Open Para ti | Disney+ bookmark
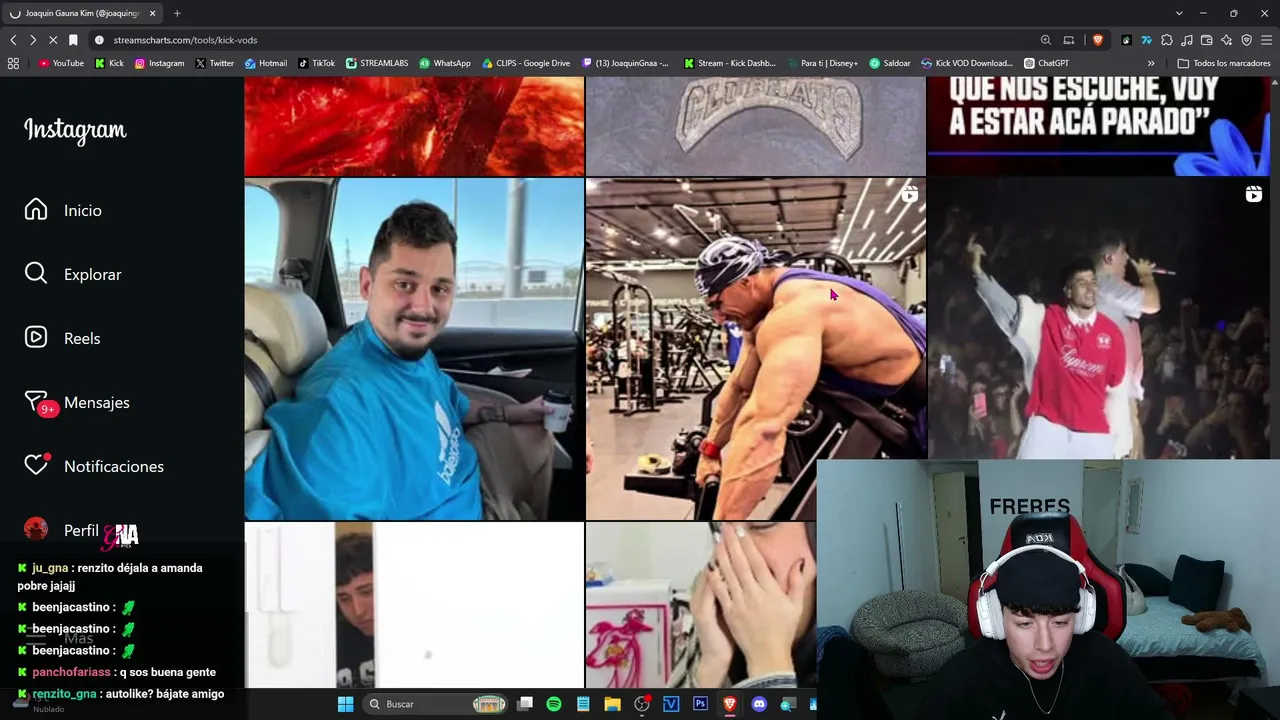Image resolution: width=1280 pixels, height=720 pixels. [x=822, y=63]
